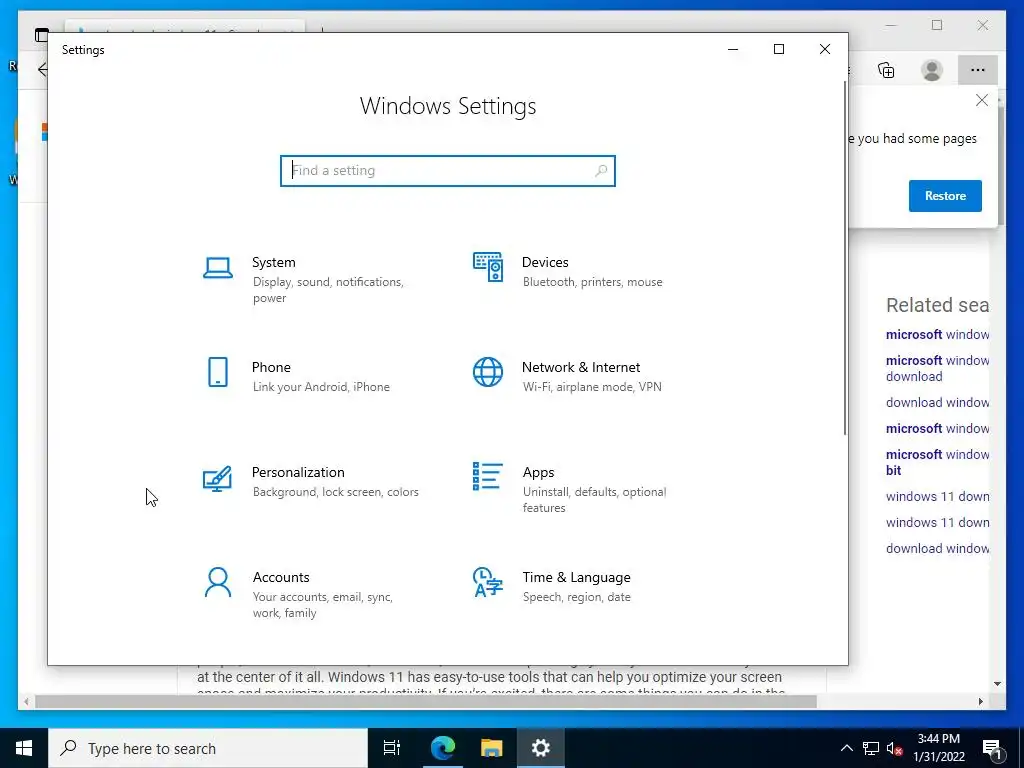Click 'Uninstall, defaults, optional features' description
The image size is (1024, 768).
pyautogui.click(x=594, y=500)
